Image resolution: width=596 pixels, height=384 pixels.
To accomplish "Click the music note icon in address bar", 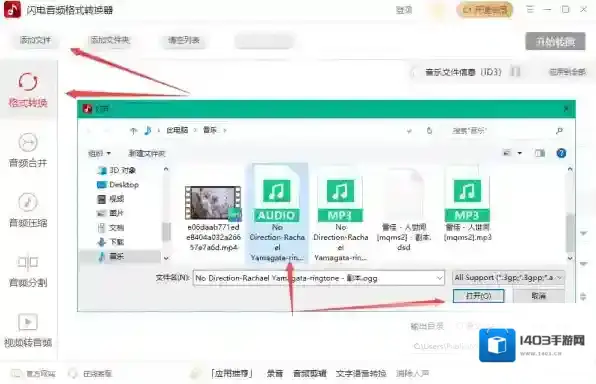I will point(148,131).
